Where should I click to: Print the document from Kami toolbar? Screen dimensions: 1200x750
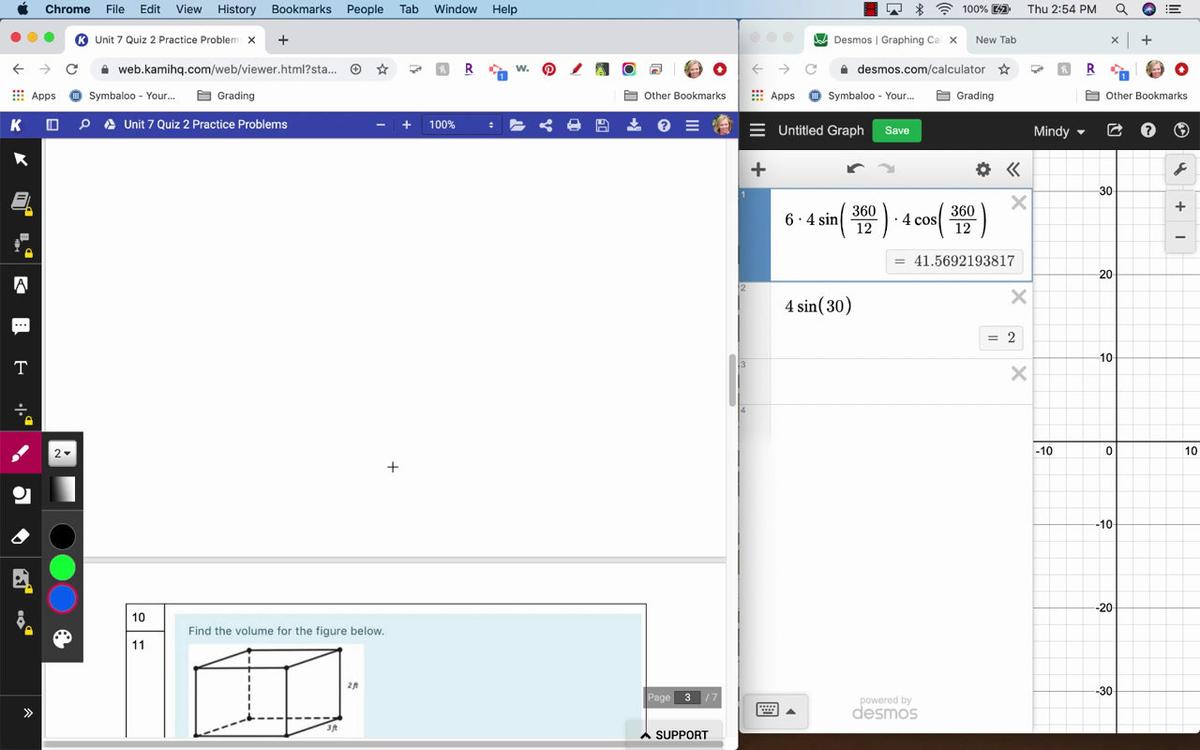point(574,125)
